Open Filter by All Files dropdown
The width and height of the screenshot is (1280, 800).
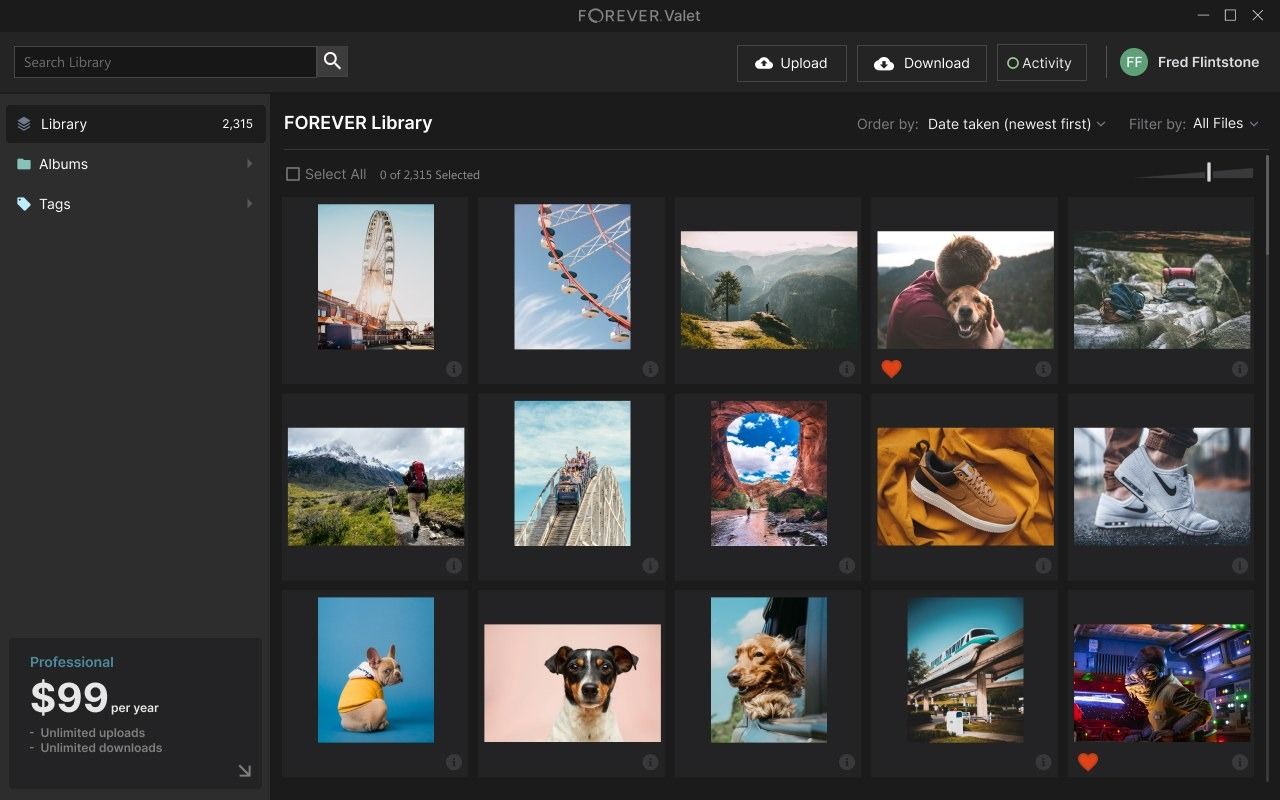[x=1225, y=124]
